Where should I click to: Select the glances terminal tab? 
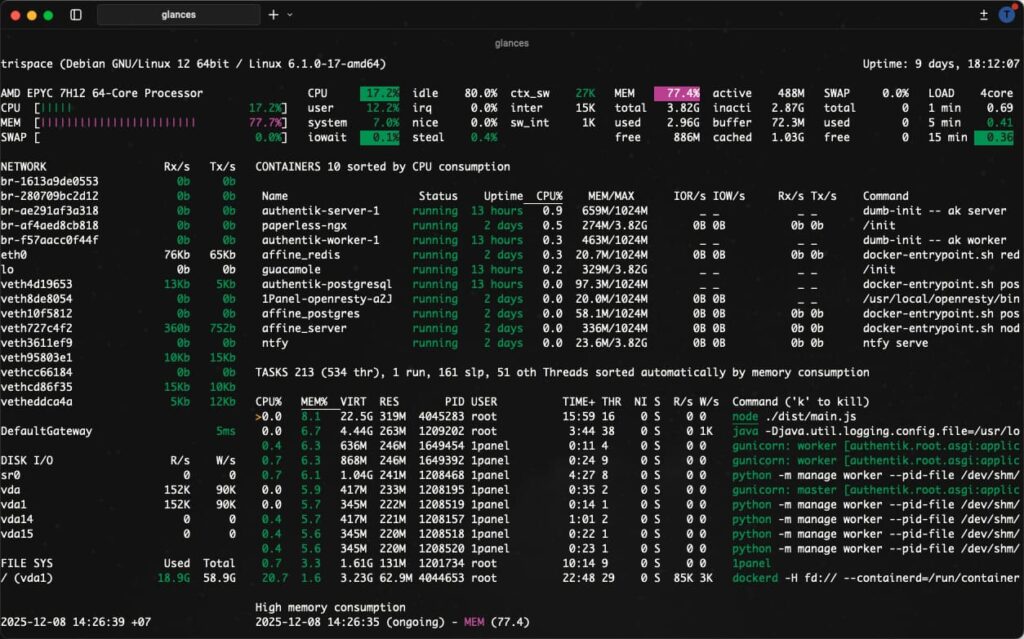[180, 14]
